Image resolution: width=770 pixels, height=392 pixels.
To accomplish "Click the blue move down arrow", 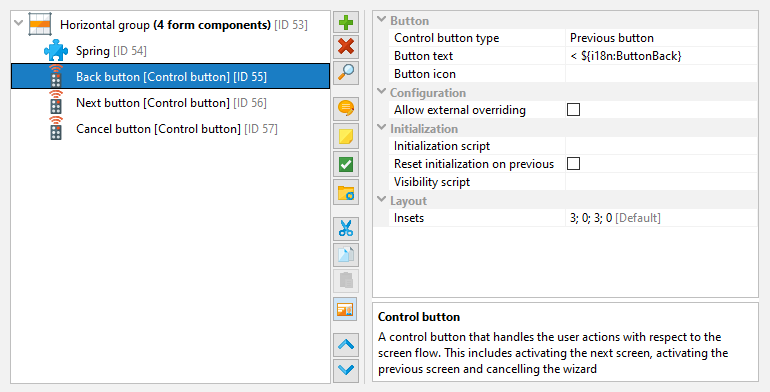I will tap(346, 370).
